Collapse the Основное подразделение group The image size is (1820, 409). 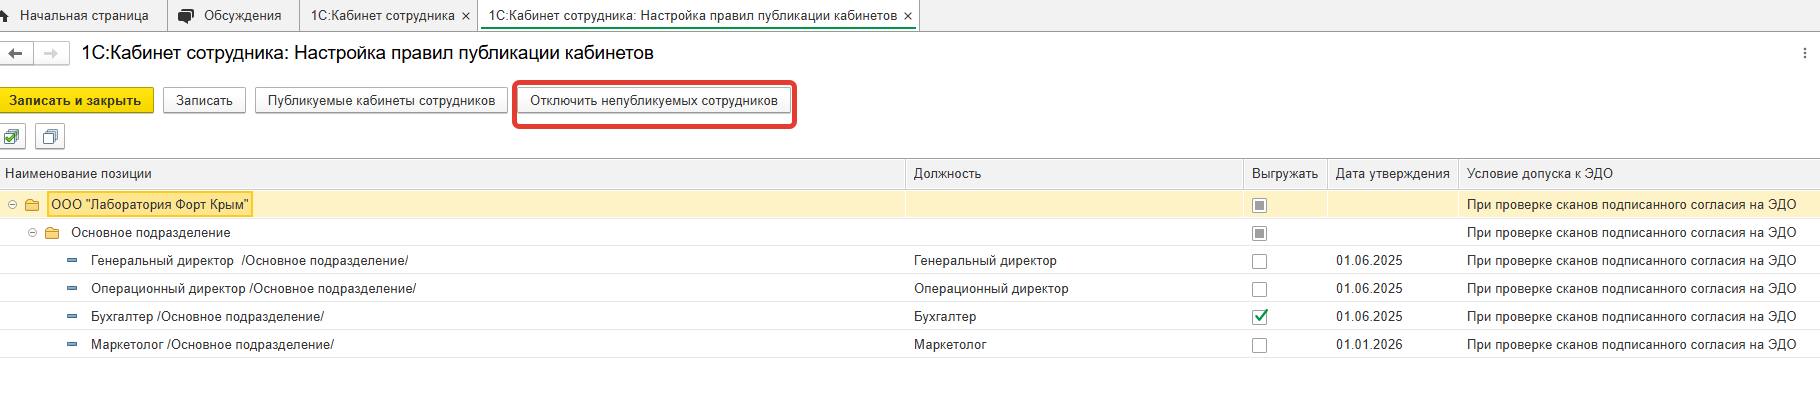32,233
